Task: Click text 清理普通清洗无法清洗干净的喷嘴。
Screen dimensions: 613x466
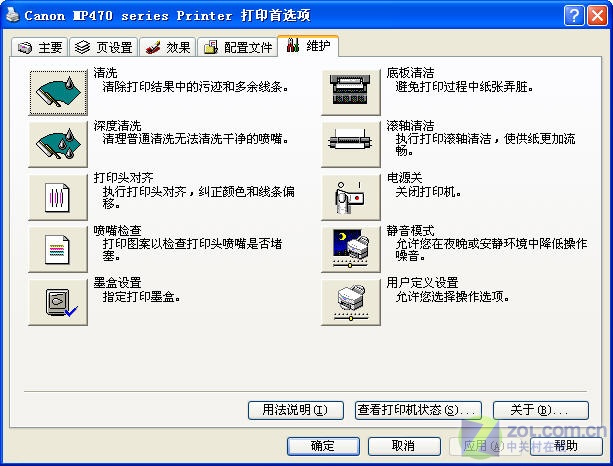Action: coord(195,138)
